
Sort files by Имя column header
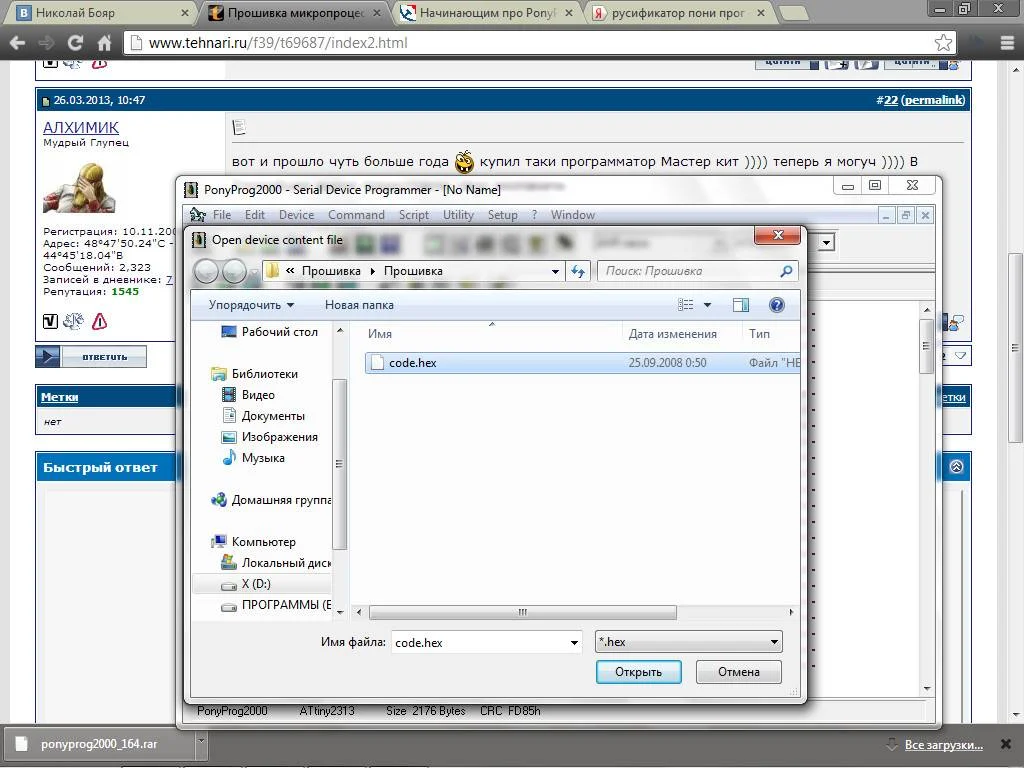point(379,334)
